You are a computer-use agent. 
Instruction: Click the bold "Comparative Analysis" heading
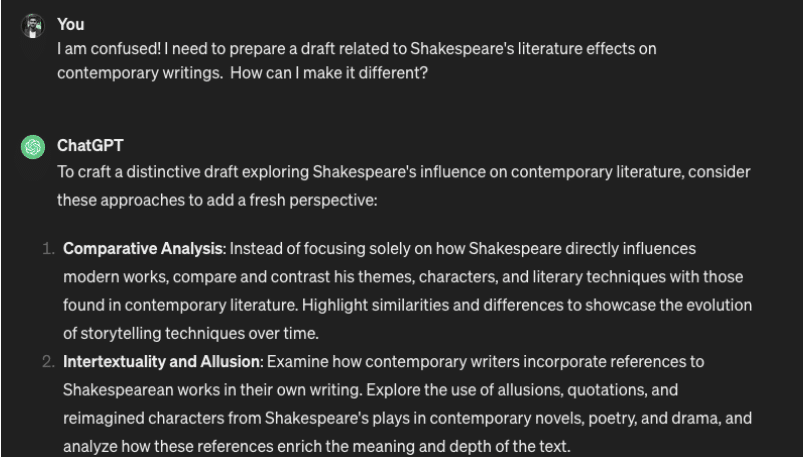tap(144, 249)
